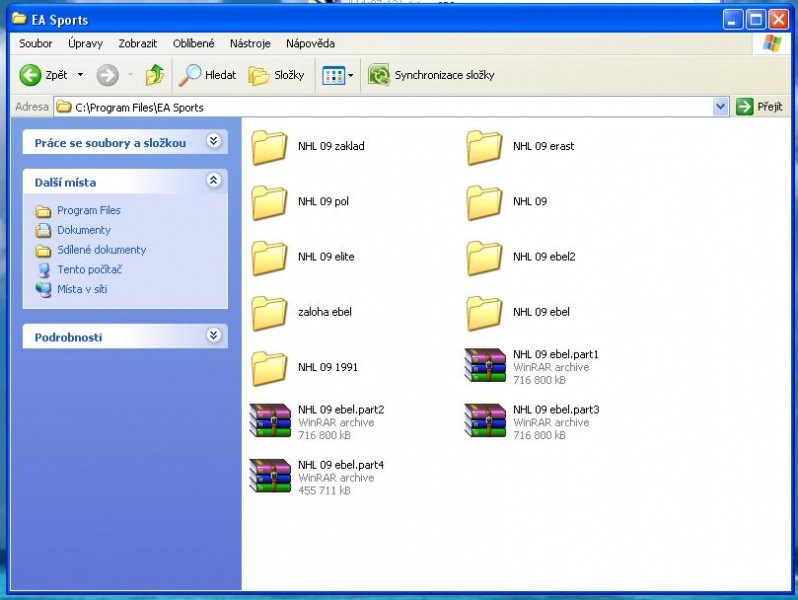798x600 pixels.
Task: Click the grey Forward arrow button
Action: (107, 75)
